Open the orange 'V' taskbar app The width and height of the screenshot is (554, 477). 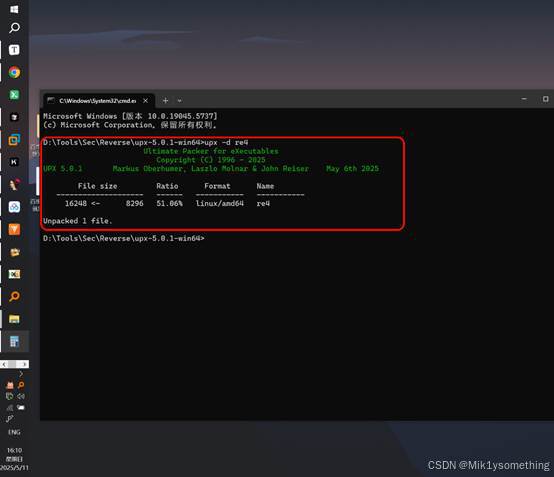tap(14, 229)
